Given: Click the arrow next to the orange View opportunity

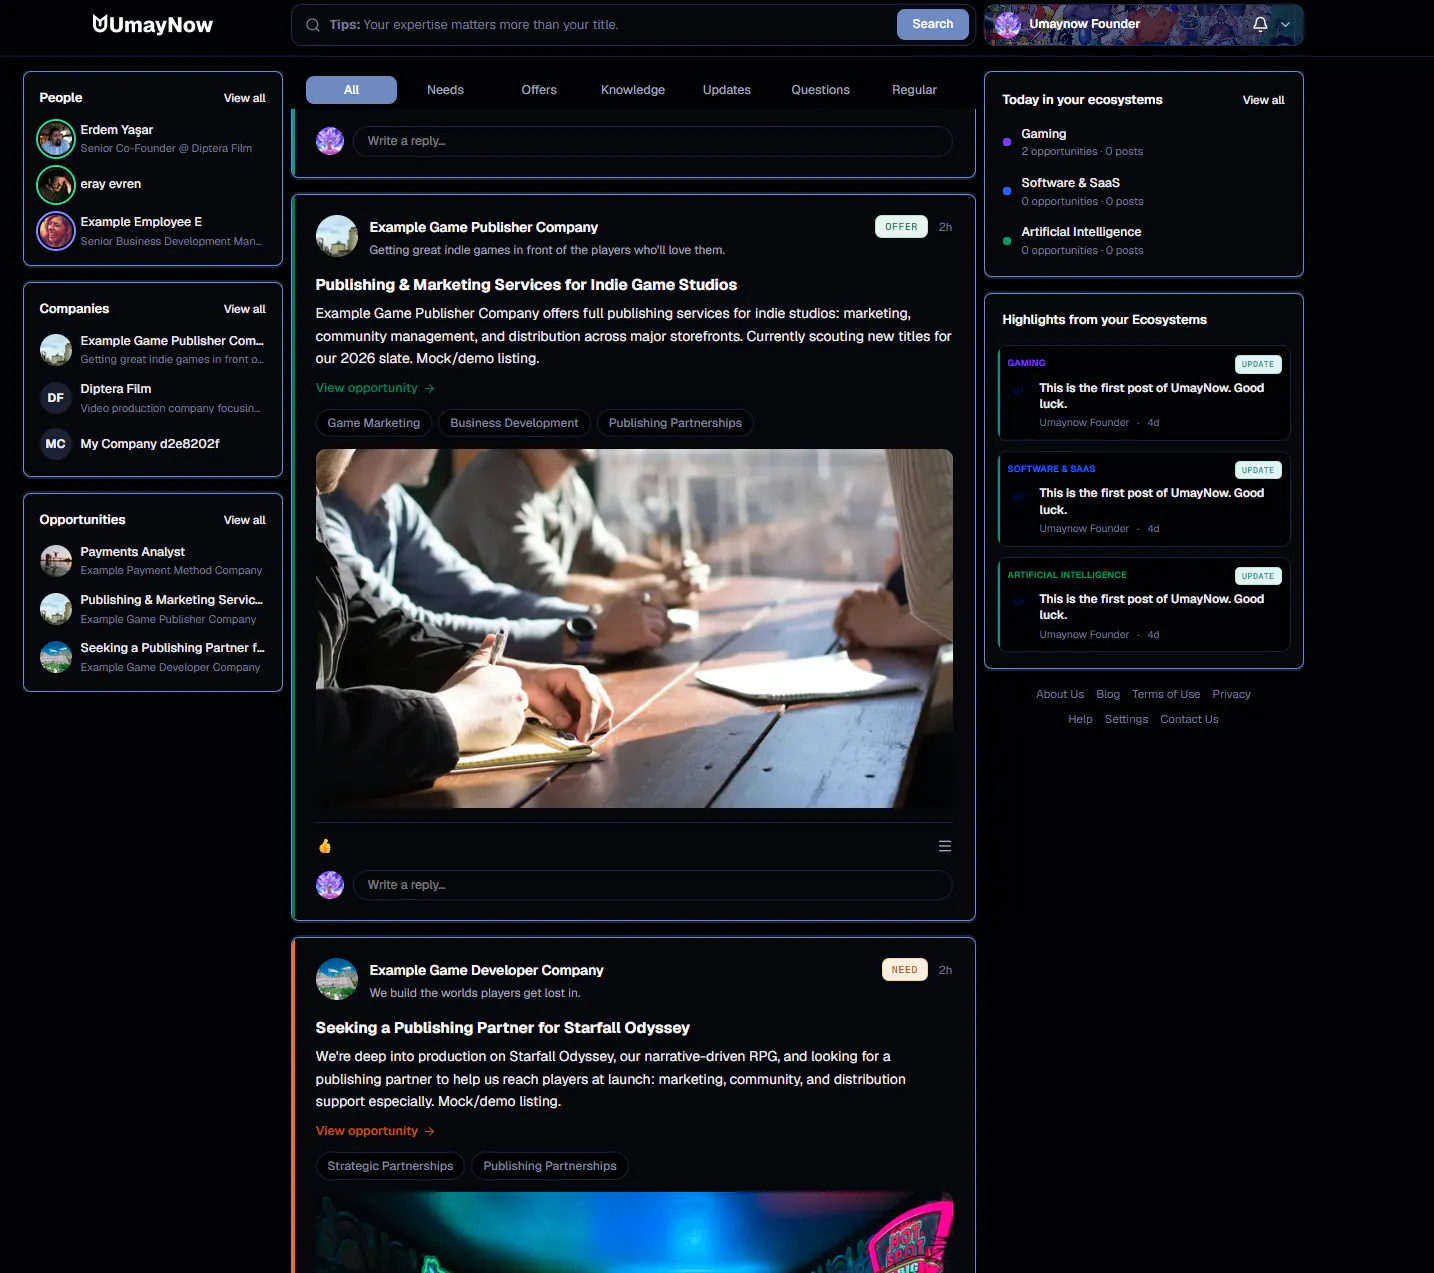Looking at the screenshot, I should pos(430,1131).
